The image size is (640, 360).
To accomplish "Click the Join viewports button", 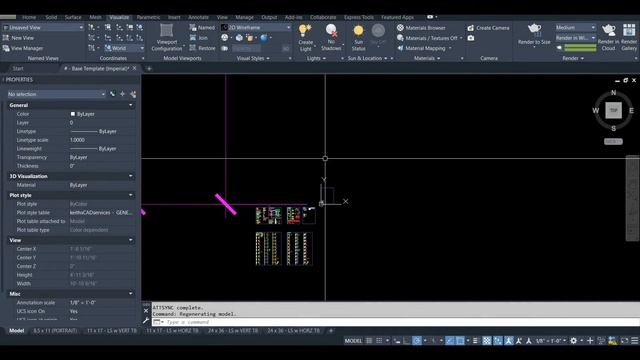I will (x=199, y=38).
